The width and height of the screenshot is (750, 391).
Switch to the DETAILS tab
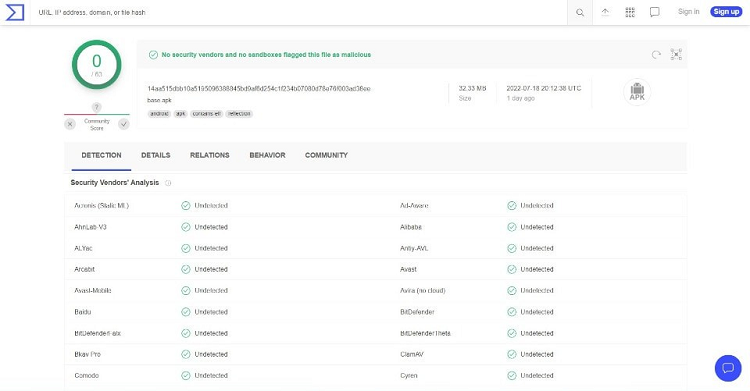[x=155, y=155]
